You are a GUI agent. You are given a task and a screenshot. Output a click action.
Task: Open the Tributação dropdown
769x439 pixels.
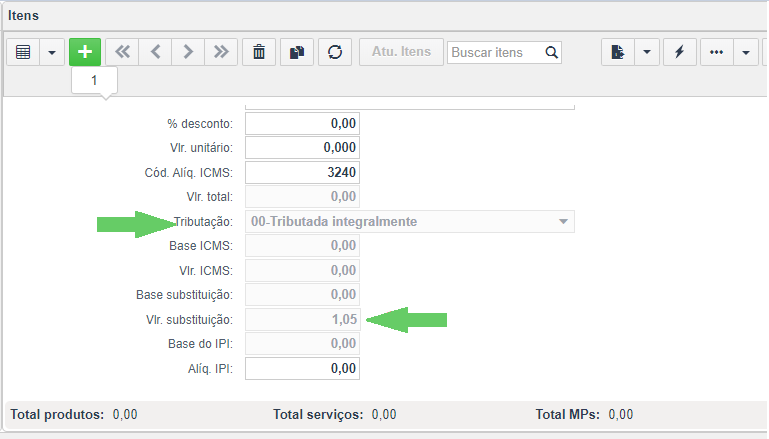pos(410,222)
